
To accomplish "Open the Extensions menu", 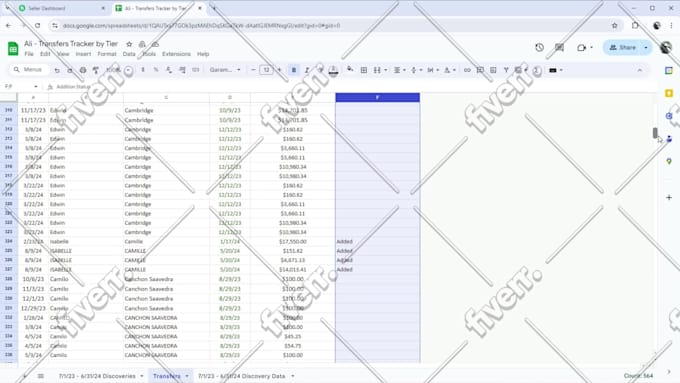I will [176, 54].
